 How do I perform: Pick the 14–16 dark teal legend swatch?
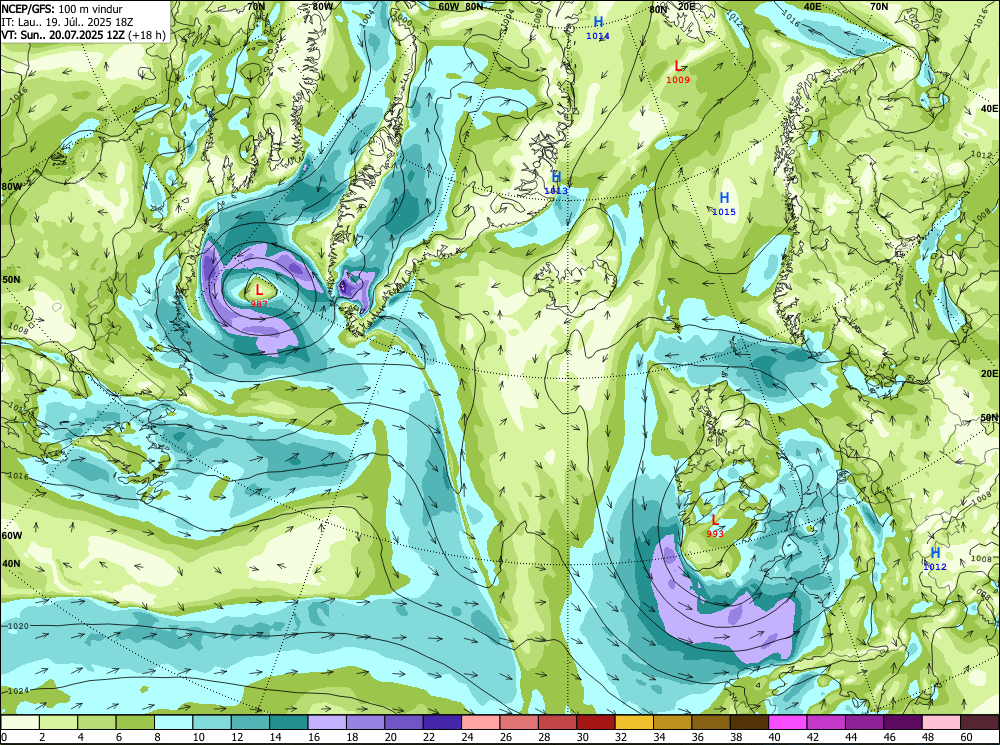click(x=289, y=722)
